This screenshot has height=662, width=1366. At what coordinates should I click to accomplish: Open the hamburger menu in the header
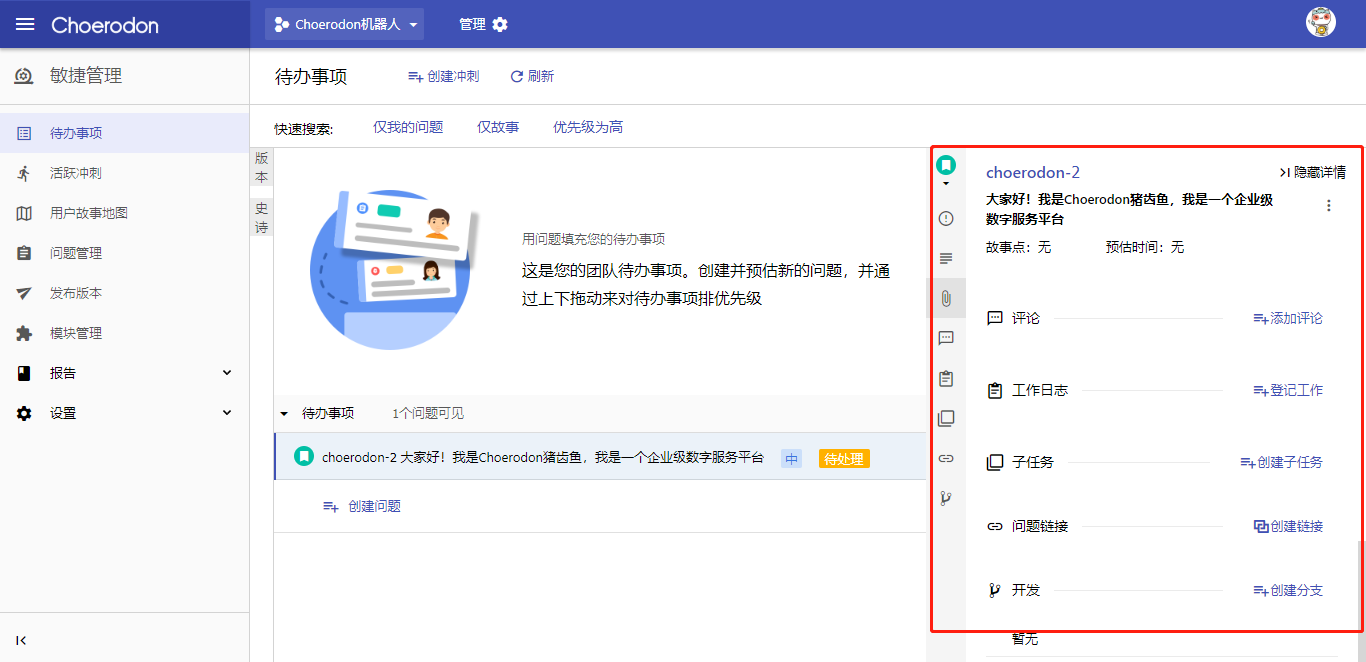(25, 24)
